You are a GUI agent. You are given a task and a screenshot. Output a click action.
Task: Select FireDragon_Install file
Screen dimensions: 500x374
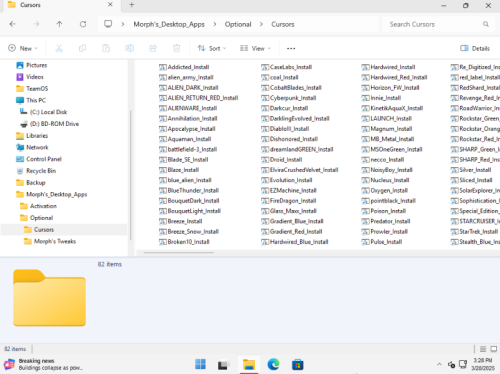(289, 201)
